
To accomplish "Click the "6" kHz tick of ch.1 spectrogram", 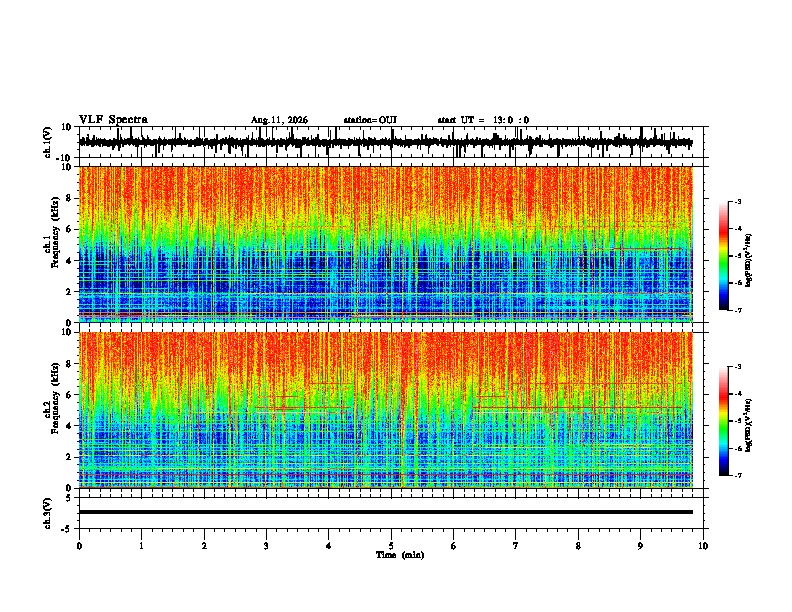I will click(69, 229).
